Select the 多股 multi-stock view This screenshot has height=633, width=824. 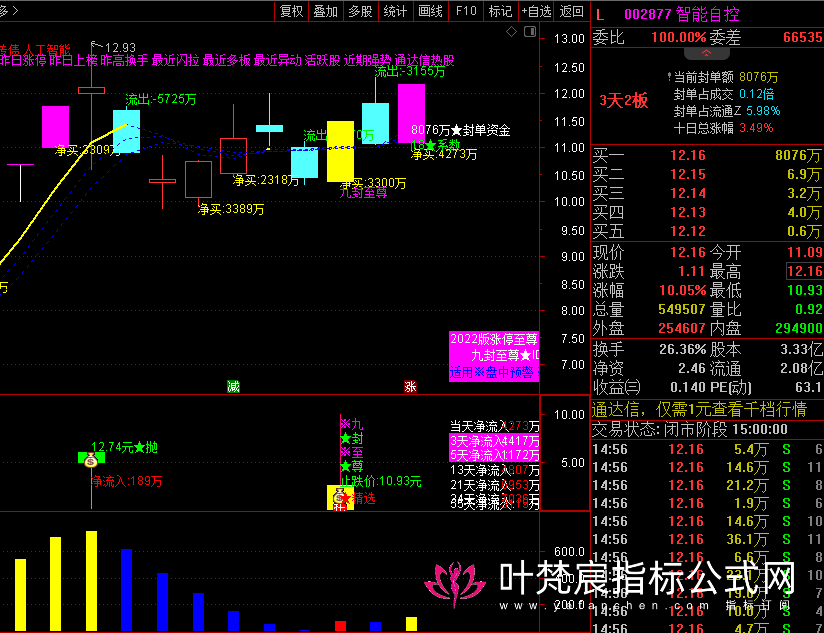(x=360, y=11)
